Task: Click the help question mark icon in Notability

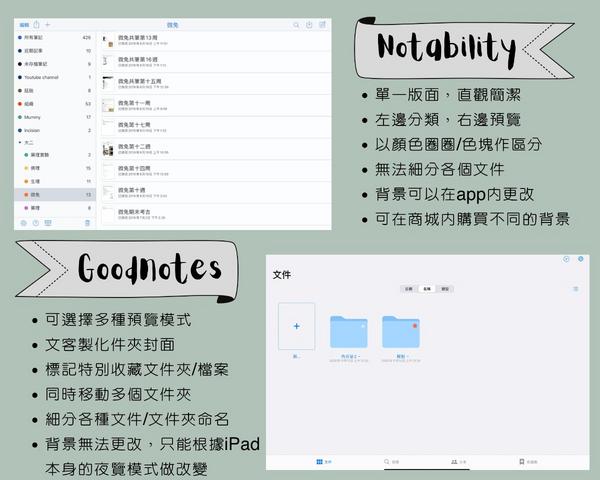Action: (x=36, y=222)
